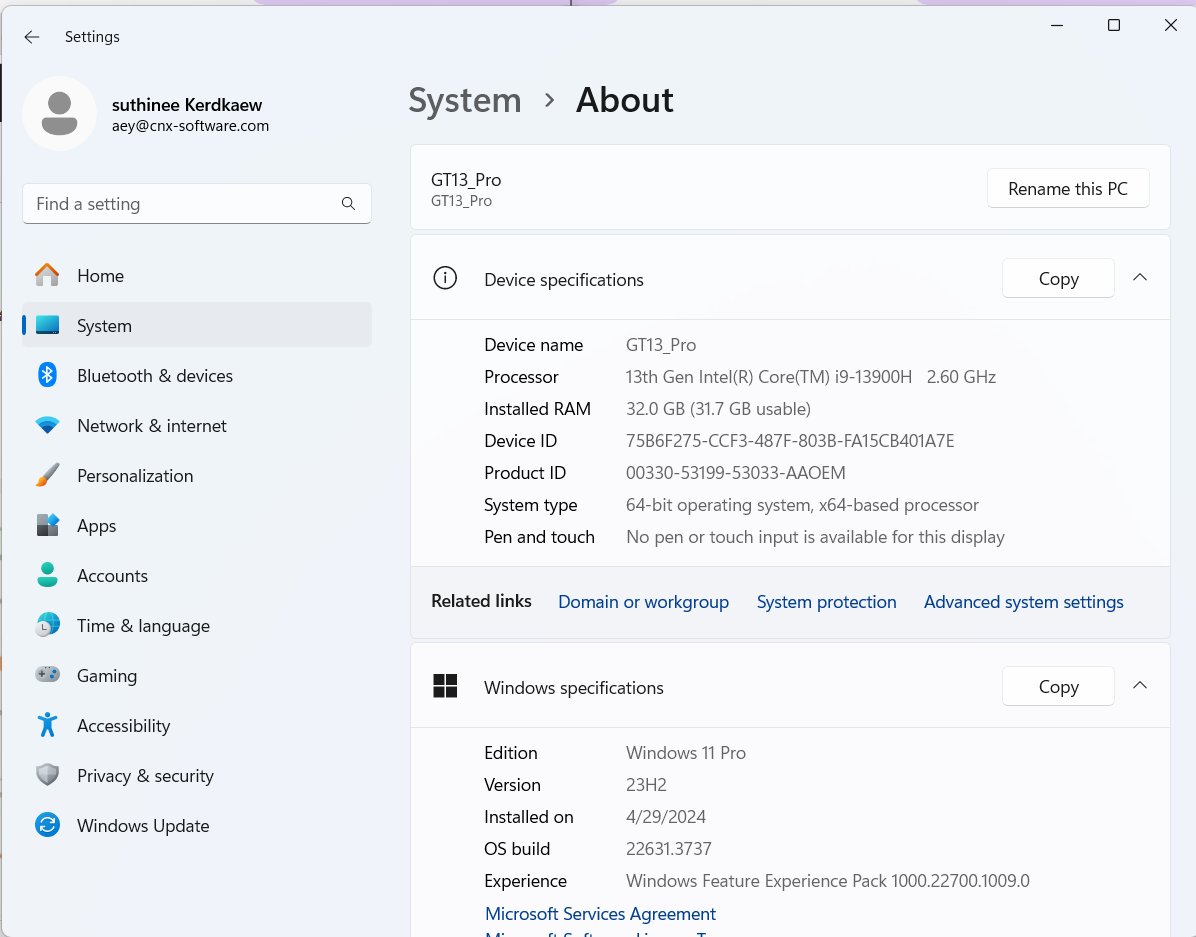1196x937 pixels.
Task: Click the Product ID 00330-53199-53033-AAOEM
Action: pyautogui.click(x=736, y=473)
